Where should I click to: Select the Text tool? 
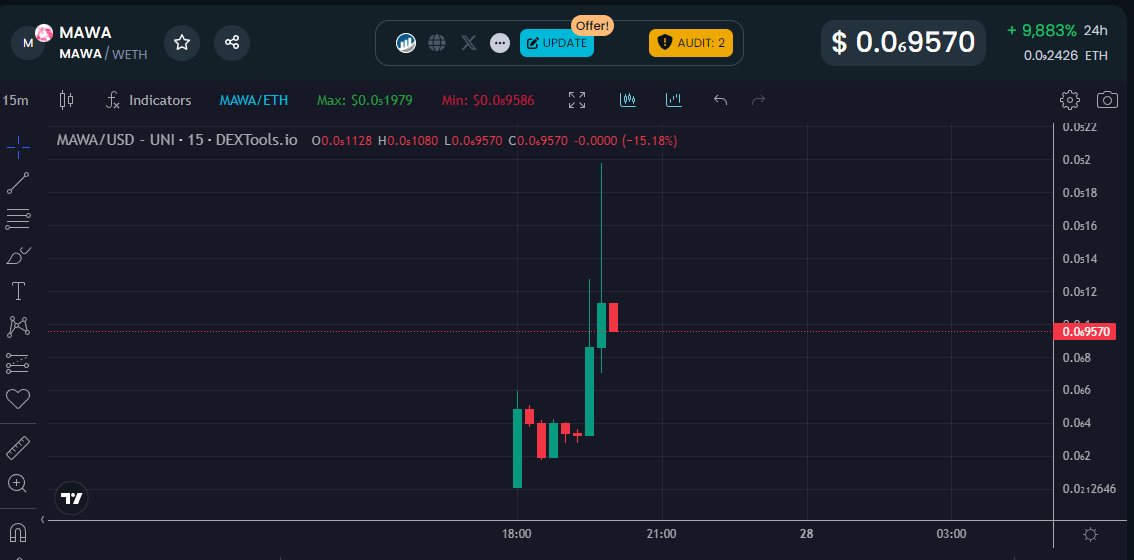point(18,292)
